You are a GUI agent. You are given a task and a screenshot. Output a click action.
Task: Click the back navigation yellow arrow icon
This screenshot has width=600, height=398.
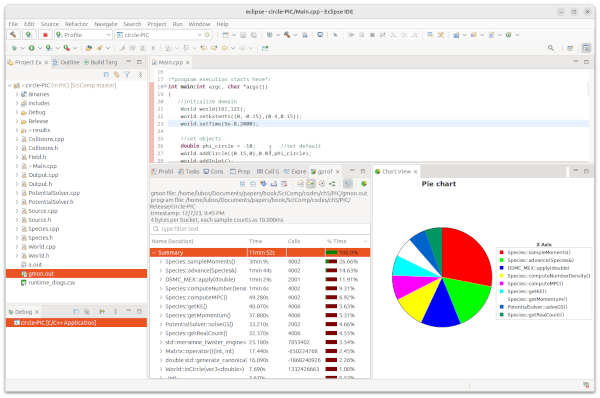tap(225, 48)
